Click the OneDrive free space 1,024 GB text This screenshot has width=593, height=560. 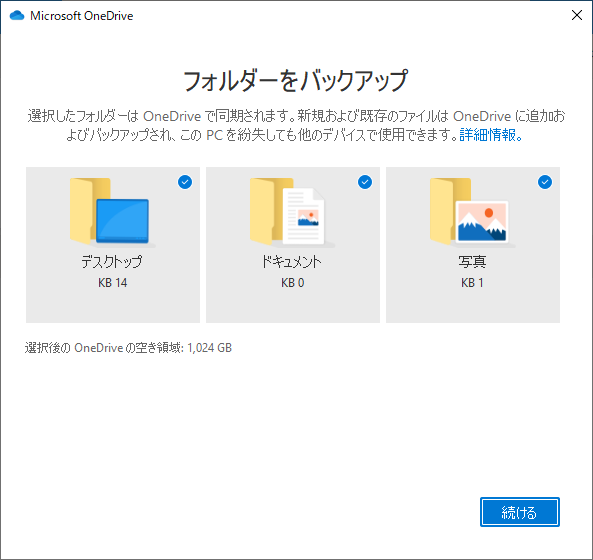click(x=128, y=347)
